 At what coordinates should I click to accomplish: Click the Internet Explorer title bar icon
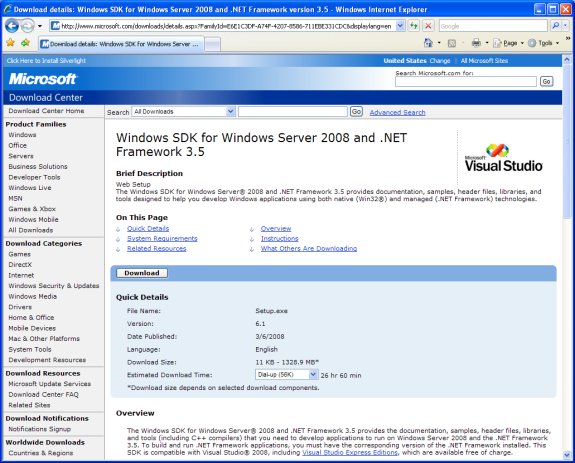tap(8, 9)
